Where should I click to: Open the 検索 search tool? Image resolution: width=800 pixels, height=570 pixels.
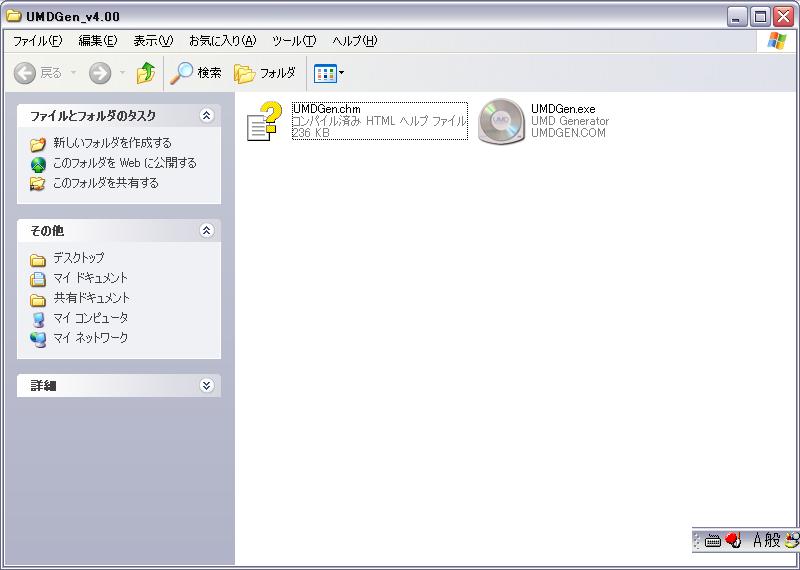(x=196, y=73)
